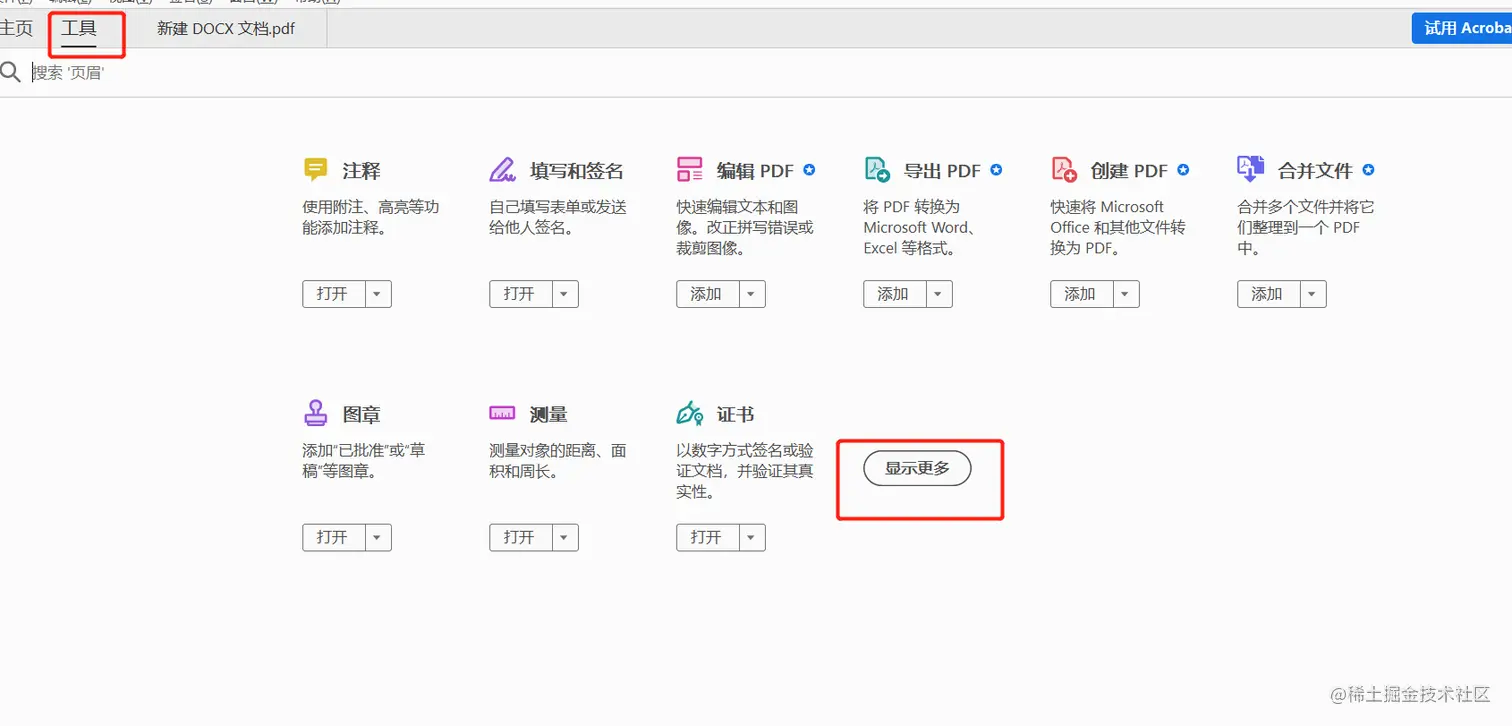Click the premium star badge beside 创建 PDF
Screen dimensions: 1512x726
[1183, 170]
